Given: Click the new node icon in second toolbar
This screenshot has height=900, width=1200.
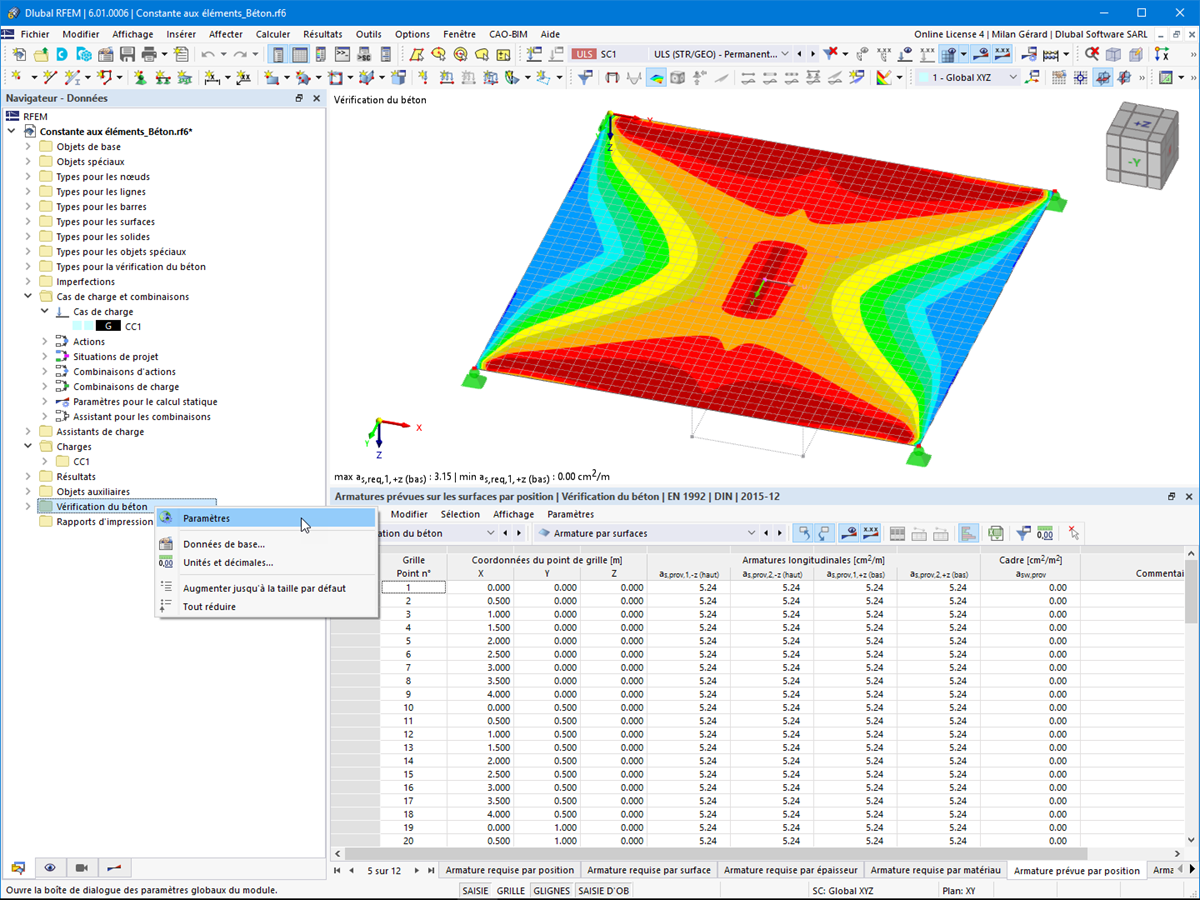Looking at the screenshot, I should pyautogui.click(x=18, y=77).
